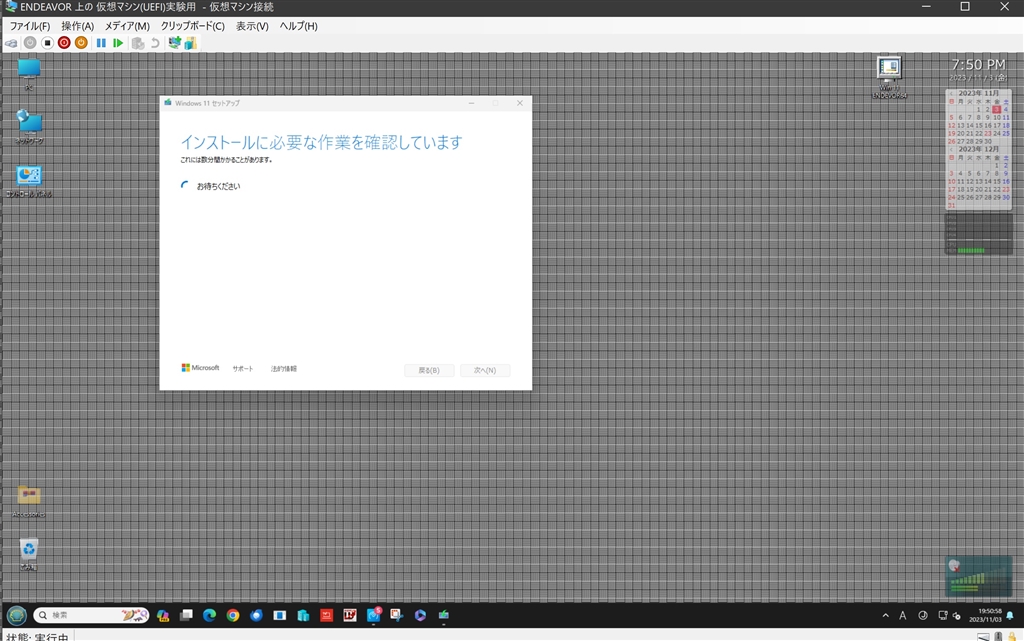Click the 次へ(N) button in Setup
This screenshot has height=641, width=1024.
(x=485, y=370)
